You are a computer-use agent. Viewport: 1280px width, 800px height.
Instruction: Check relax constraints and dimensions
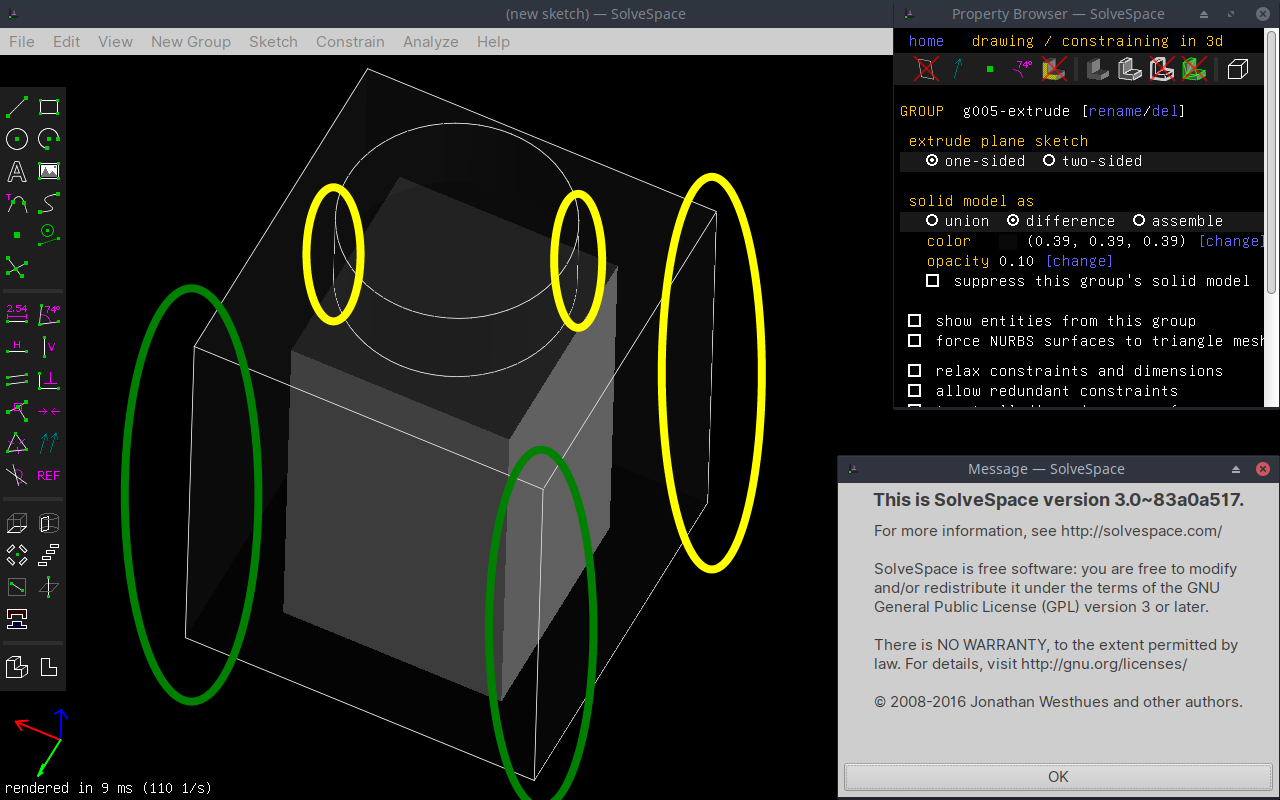914,371
